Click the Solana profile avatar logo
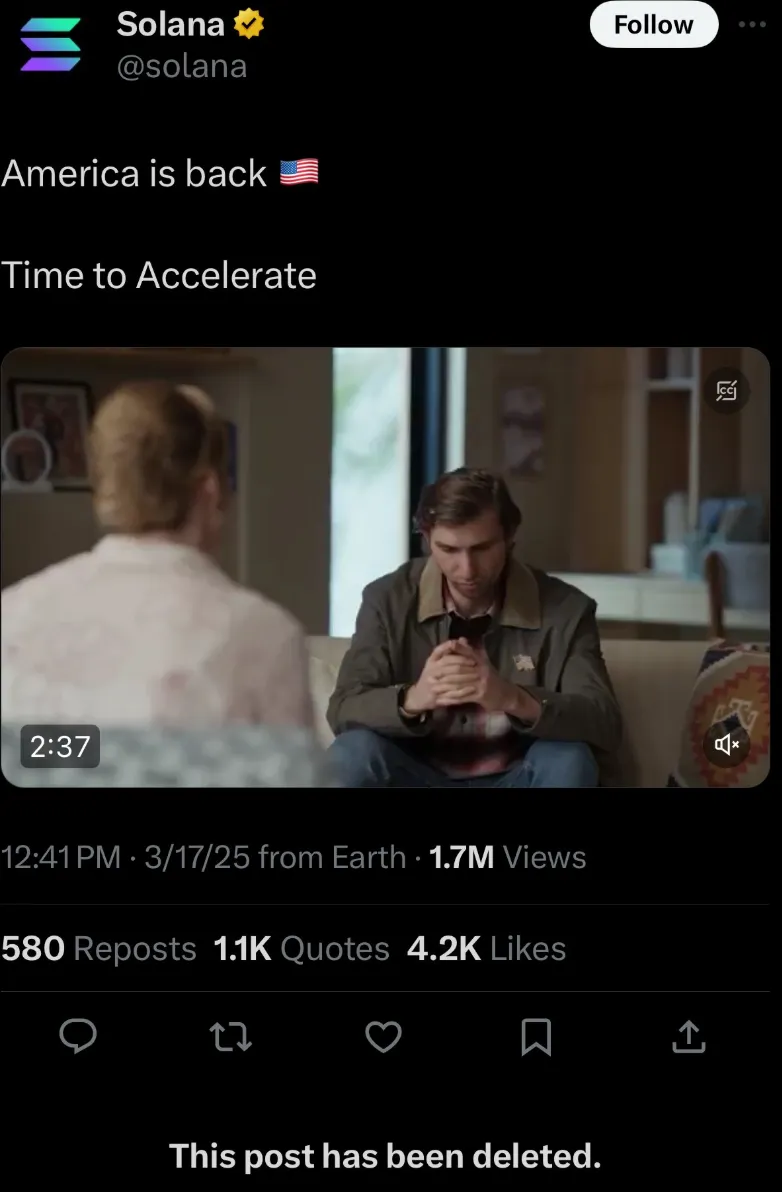The image size is (782, 1192). point(50,44)
